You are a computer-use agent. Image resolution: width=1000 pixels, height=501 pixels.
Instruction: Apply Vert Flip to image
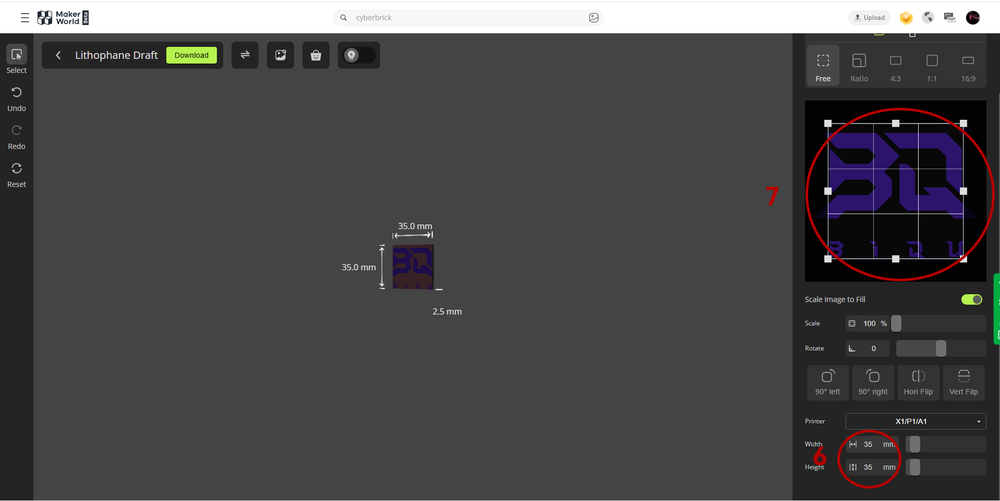pos(963,382)
